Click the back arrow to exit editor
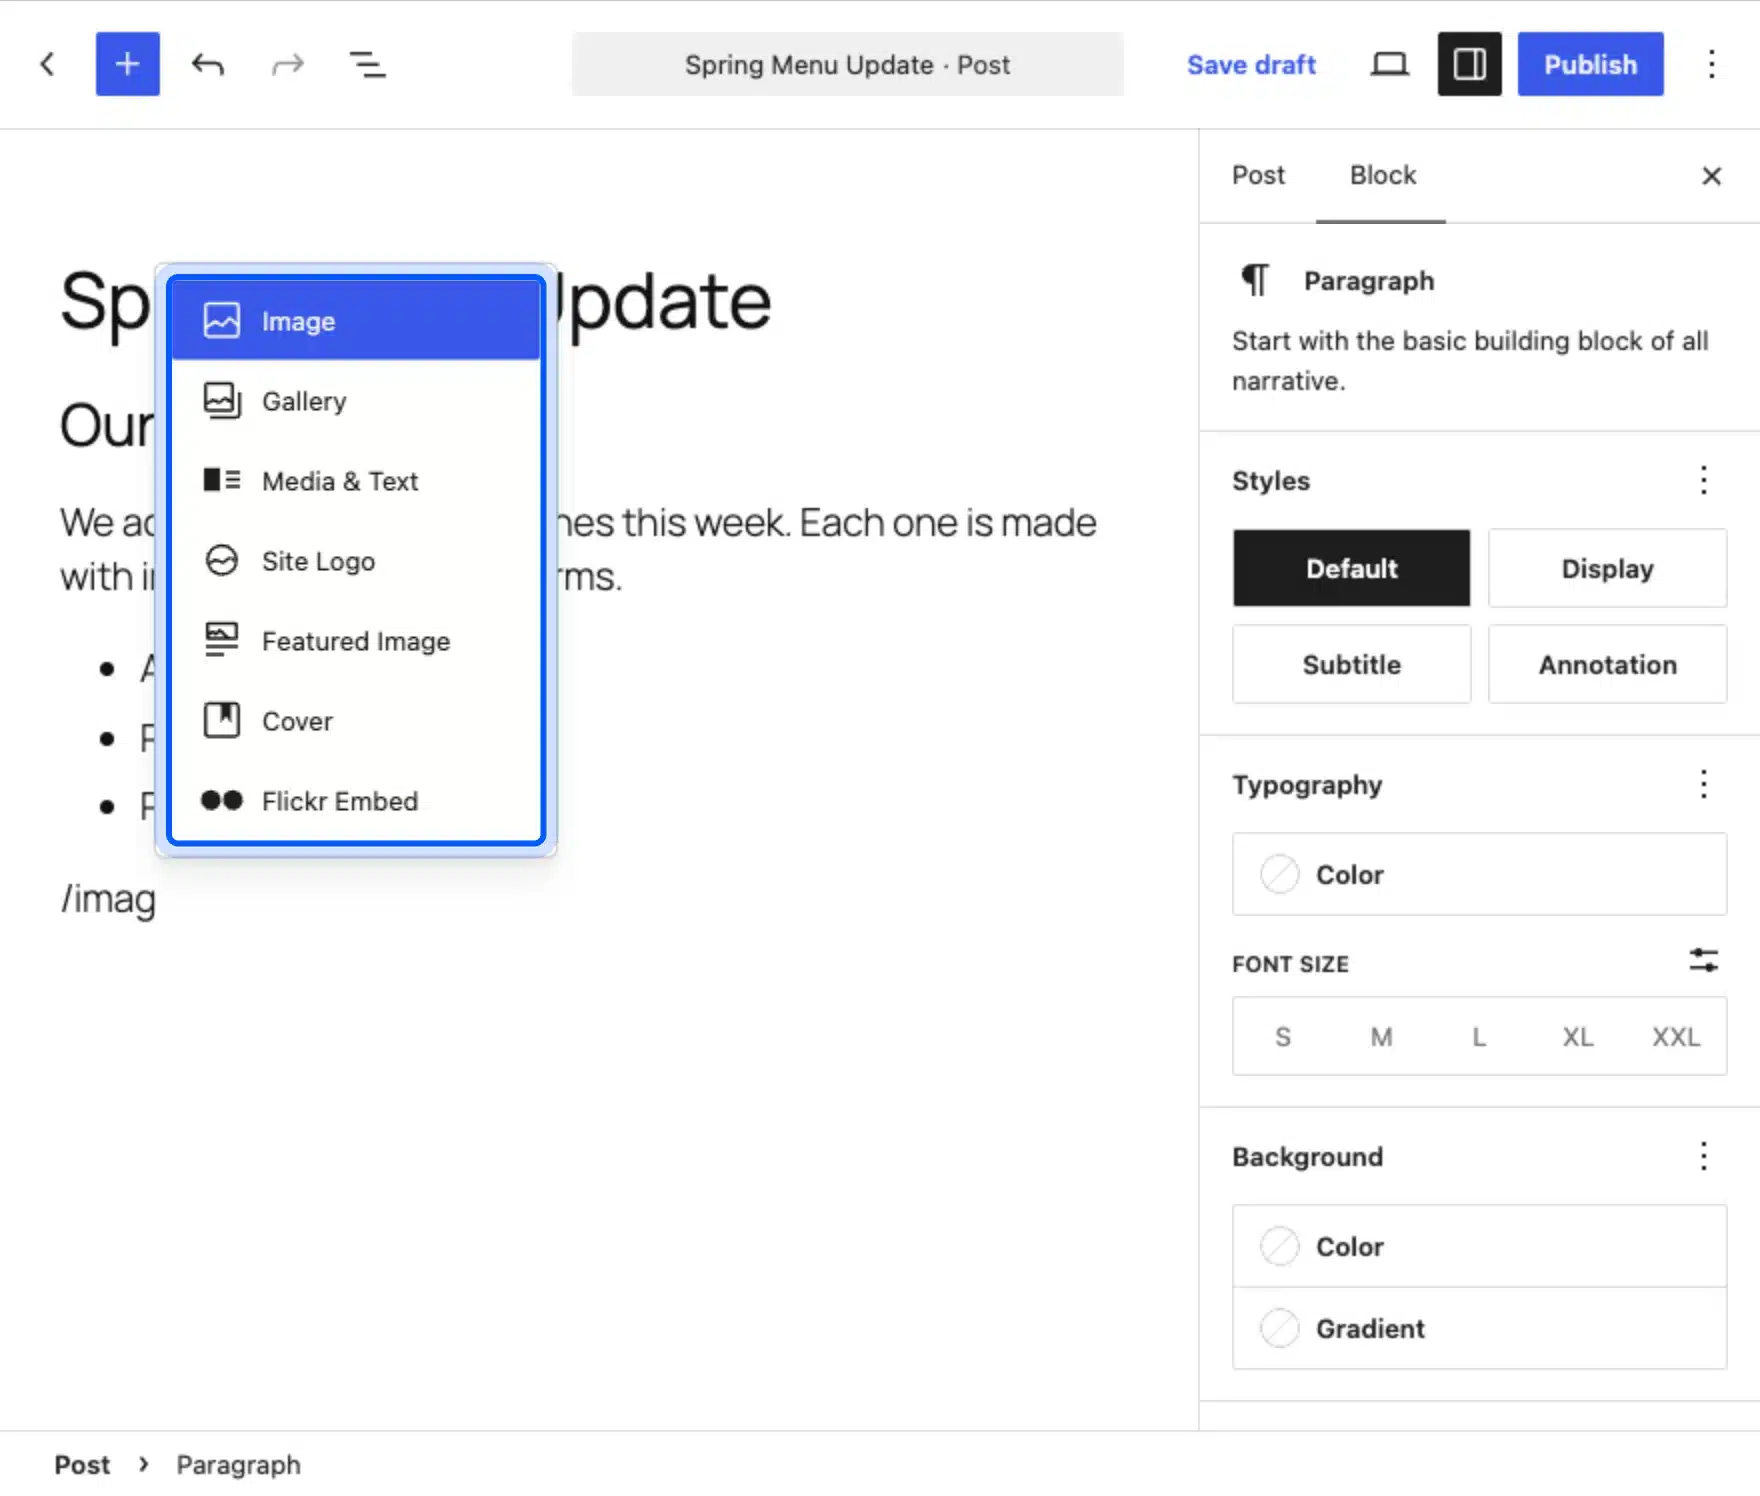 tap(47, 64)
